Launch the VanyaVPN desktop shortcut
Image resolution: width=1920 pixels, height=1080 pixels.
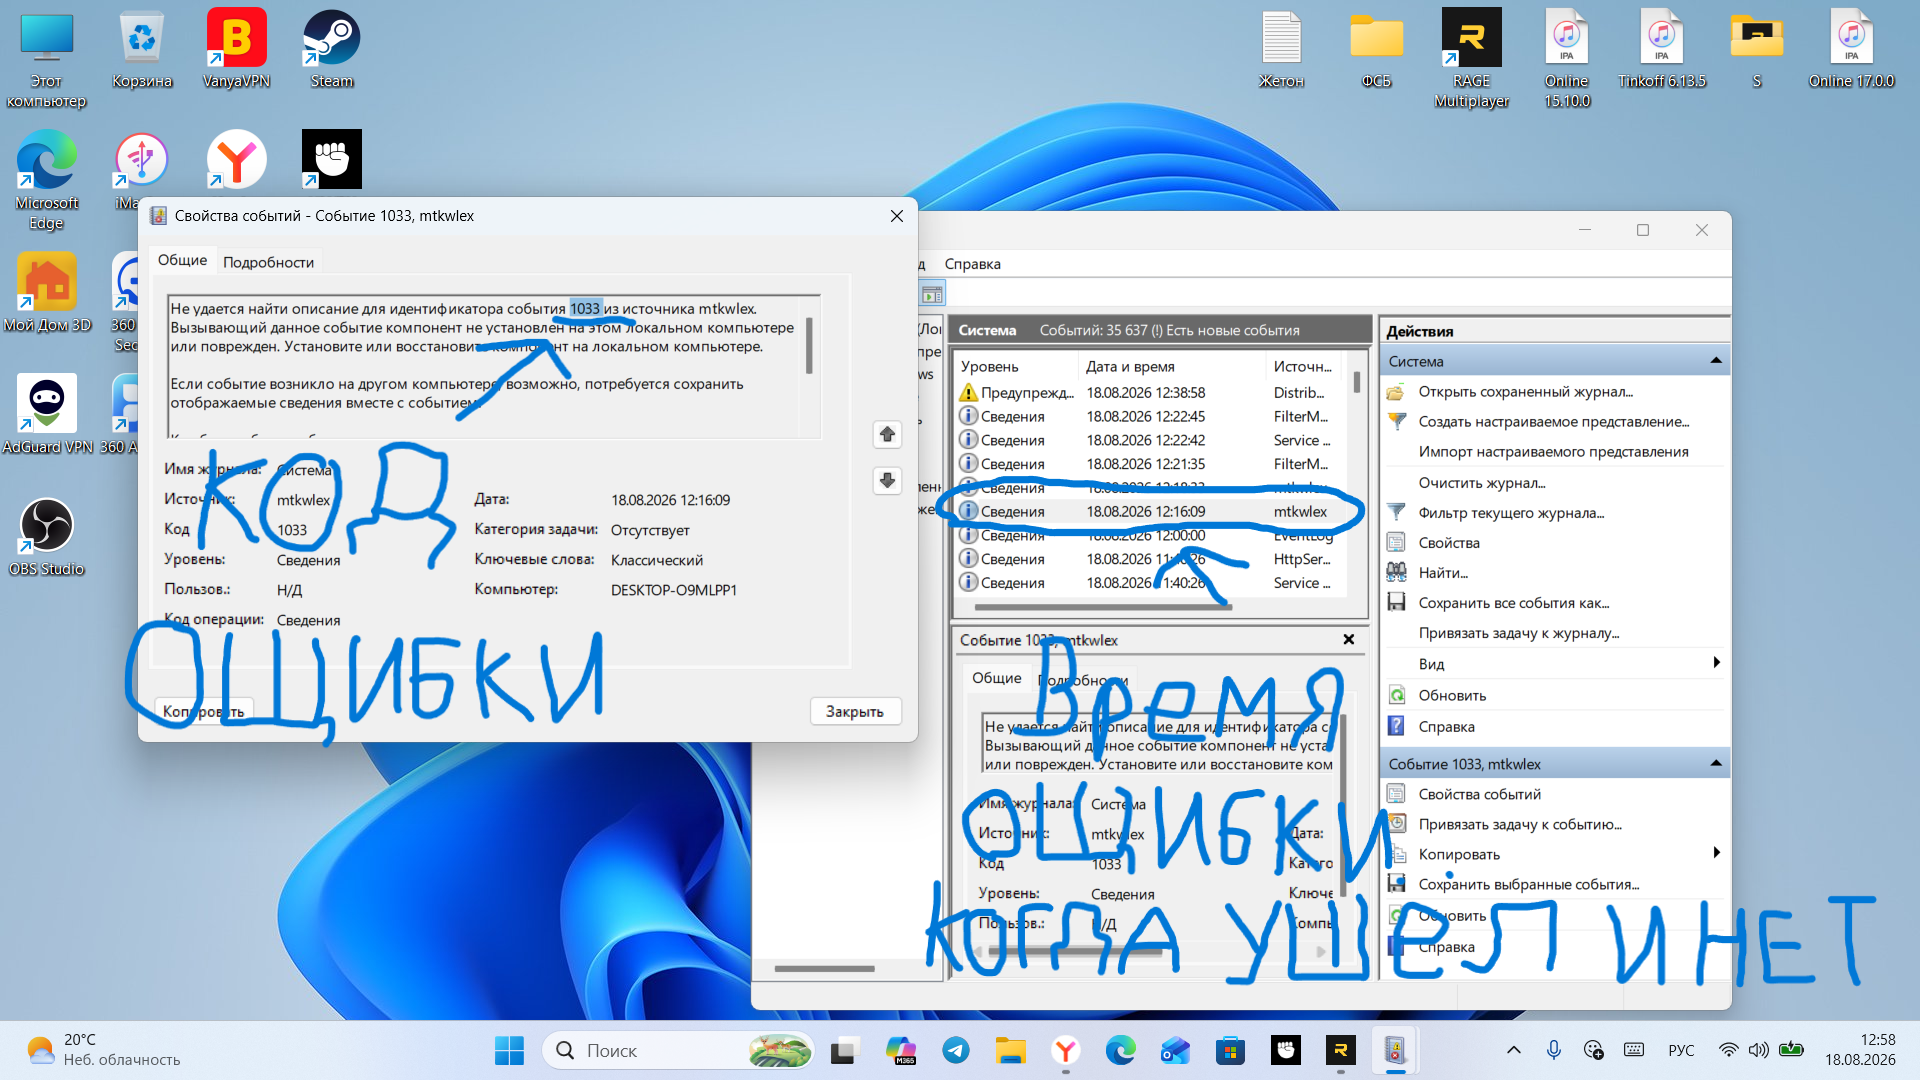click(236, 49)
